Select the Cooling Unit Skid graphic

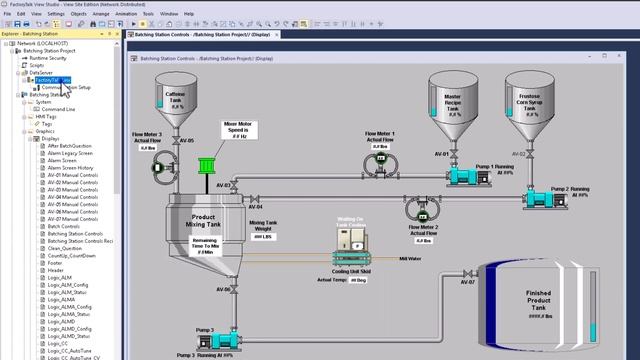(351, 247)
